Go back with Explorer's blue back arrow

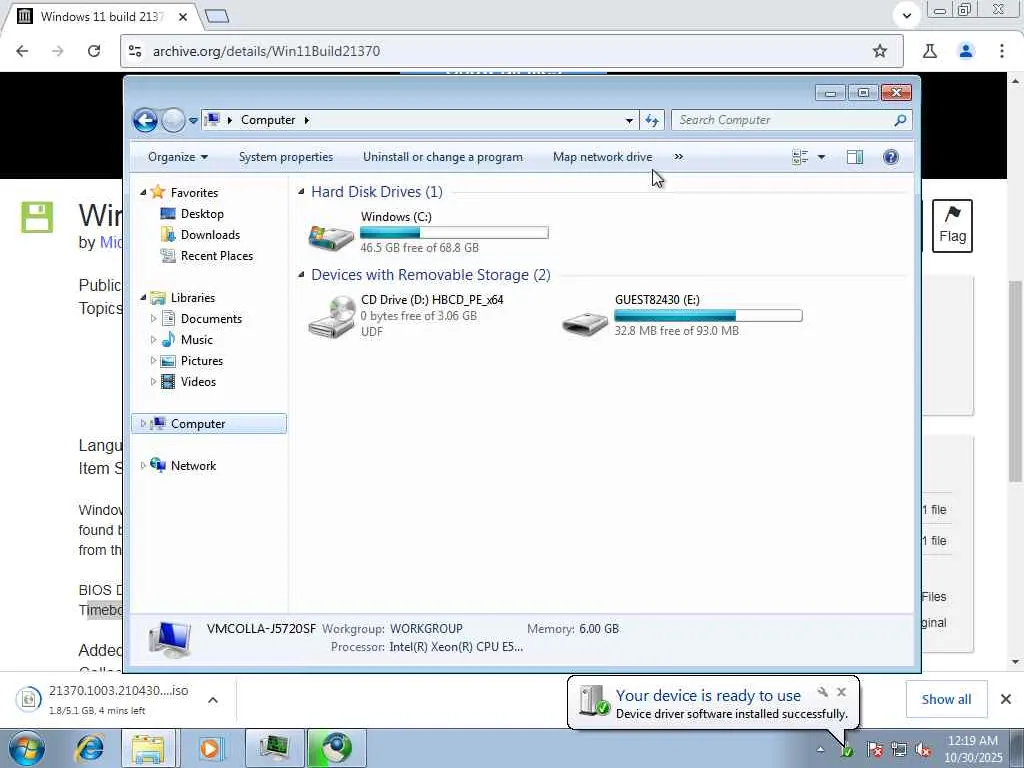[x=145, y=120]
